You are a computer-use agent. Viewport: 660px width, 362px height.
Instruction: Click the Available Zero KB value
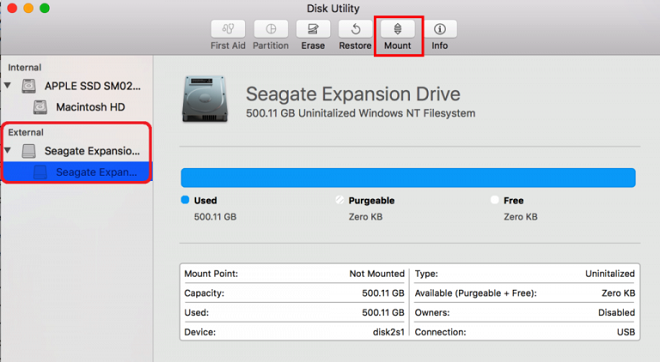[x=618, y=293]
